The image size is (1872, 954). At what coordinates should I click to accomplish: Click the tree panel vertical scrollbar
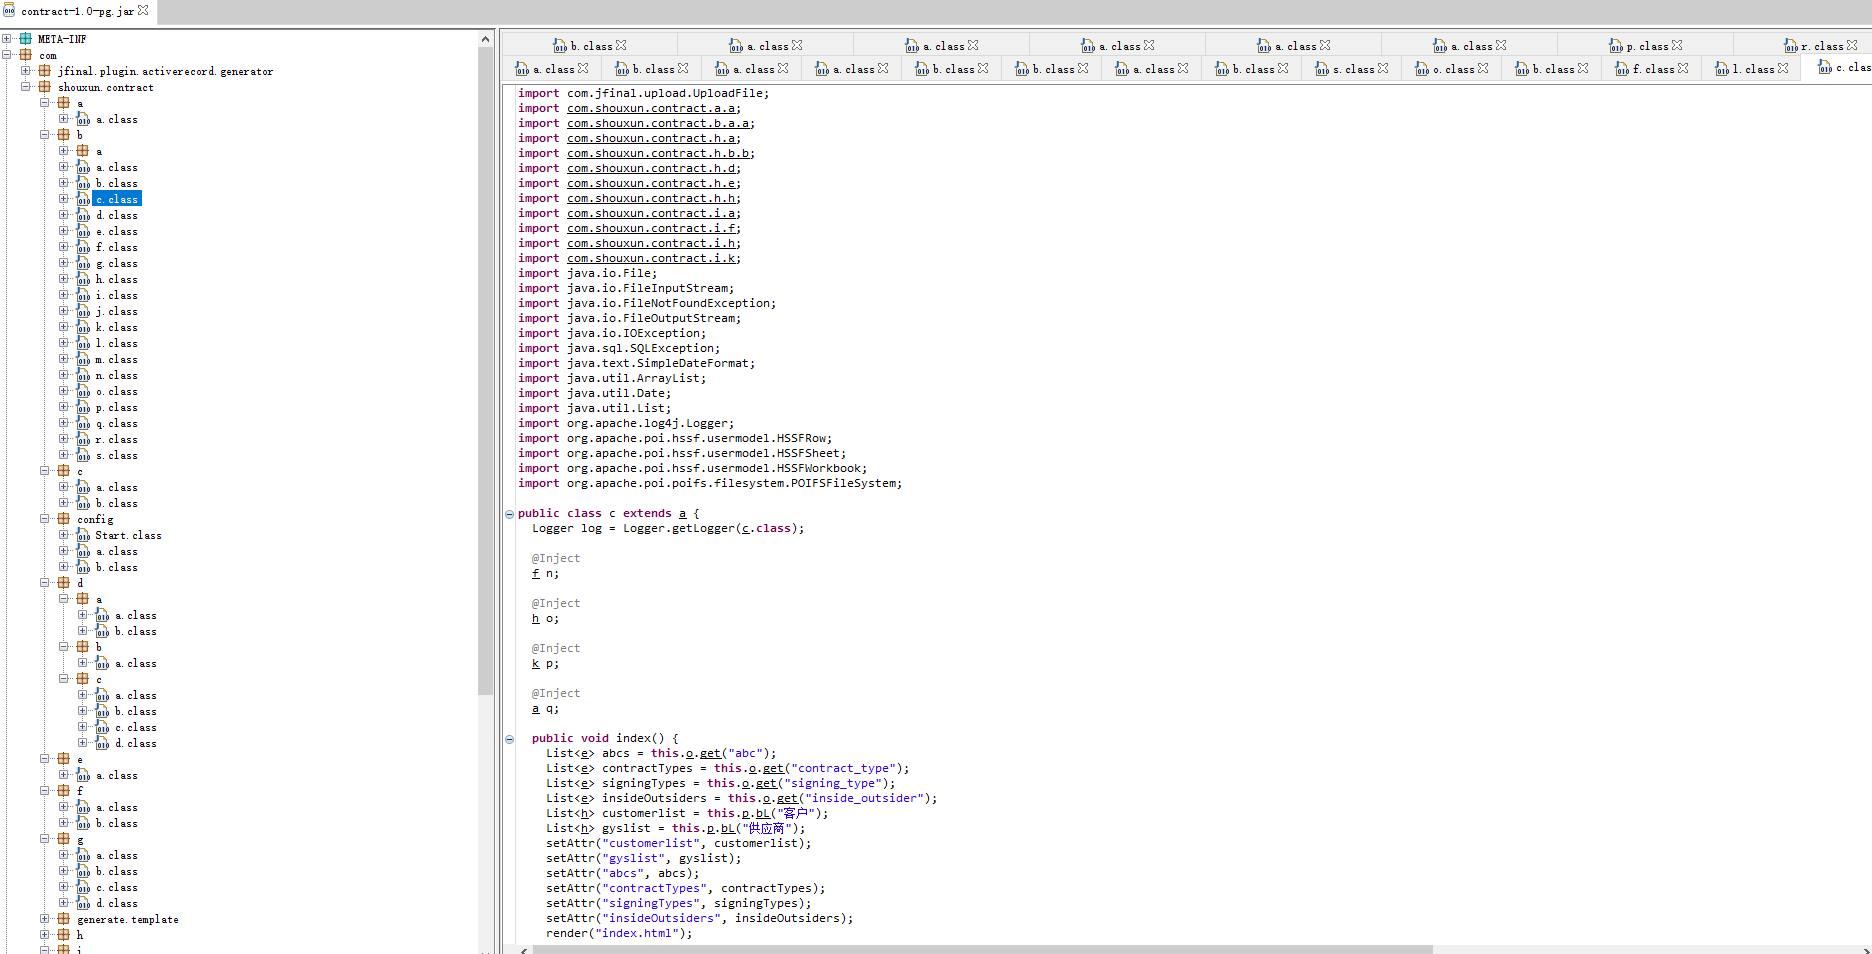coord(485,370)
